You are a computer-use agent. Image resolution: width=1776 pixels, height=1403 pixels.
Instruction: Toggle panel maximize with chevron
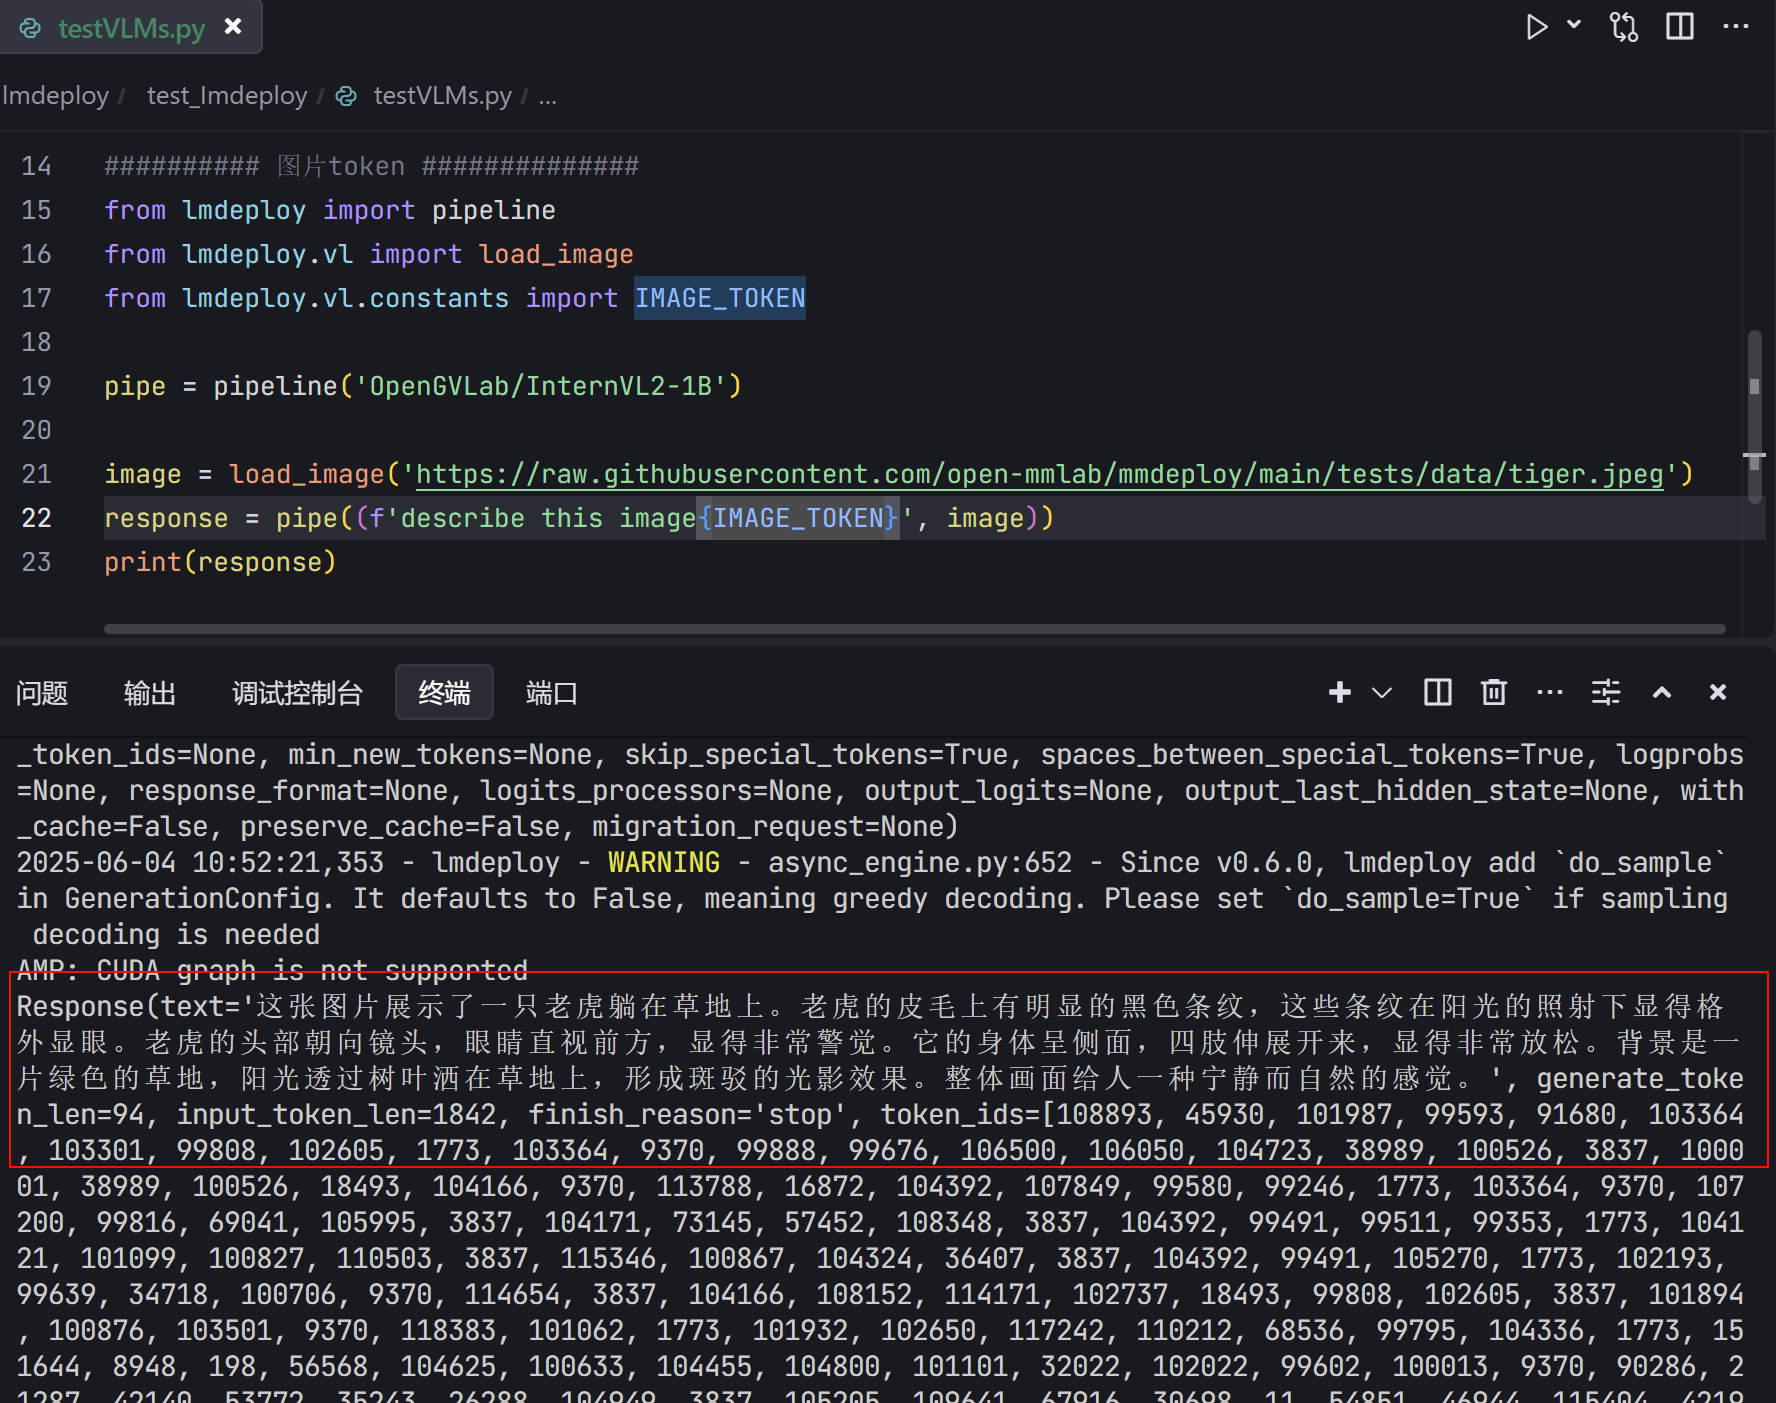1661,692
